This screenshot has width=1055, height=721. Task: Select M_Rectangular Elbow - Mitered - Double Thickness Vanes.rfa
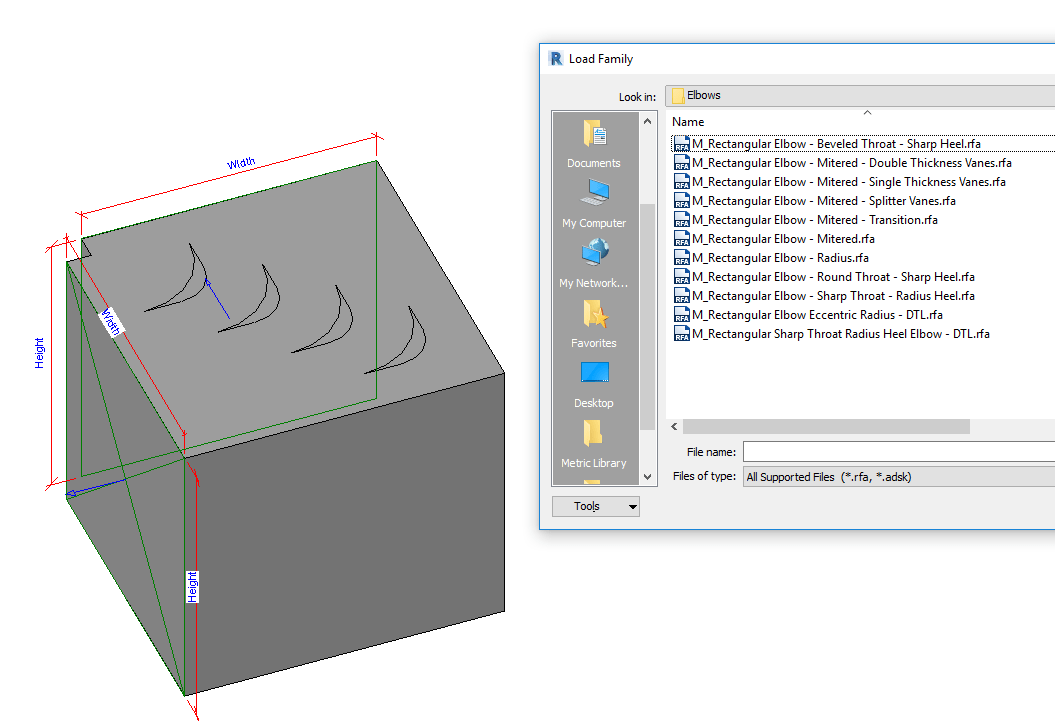coord(852,163)
